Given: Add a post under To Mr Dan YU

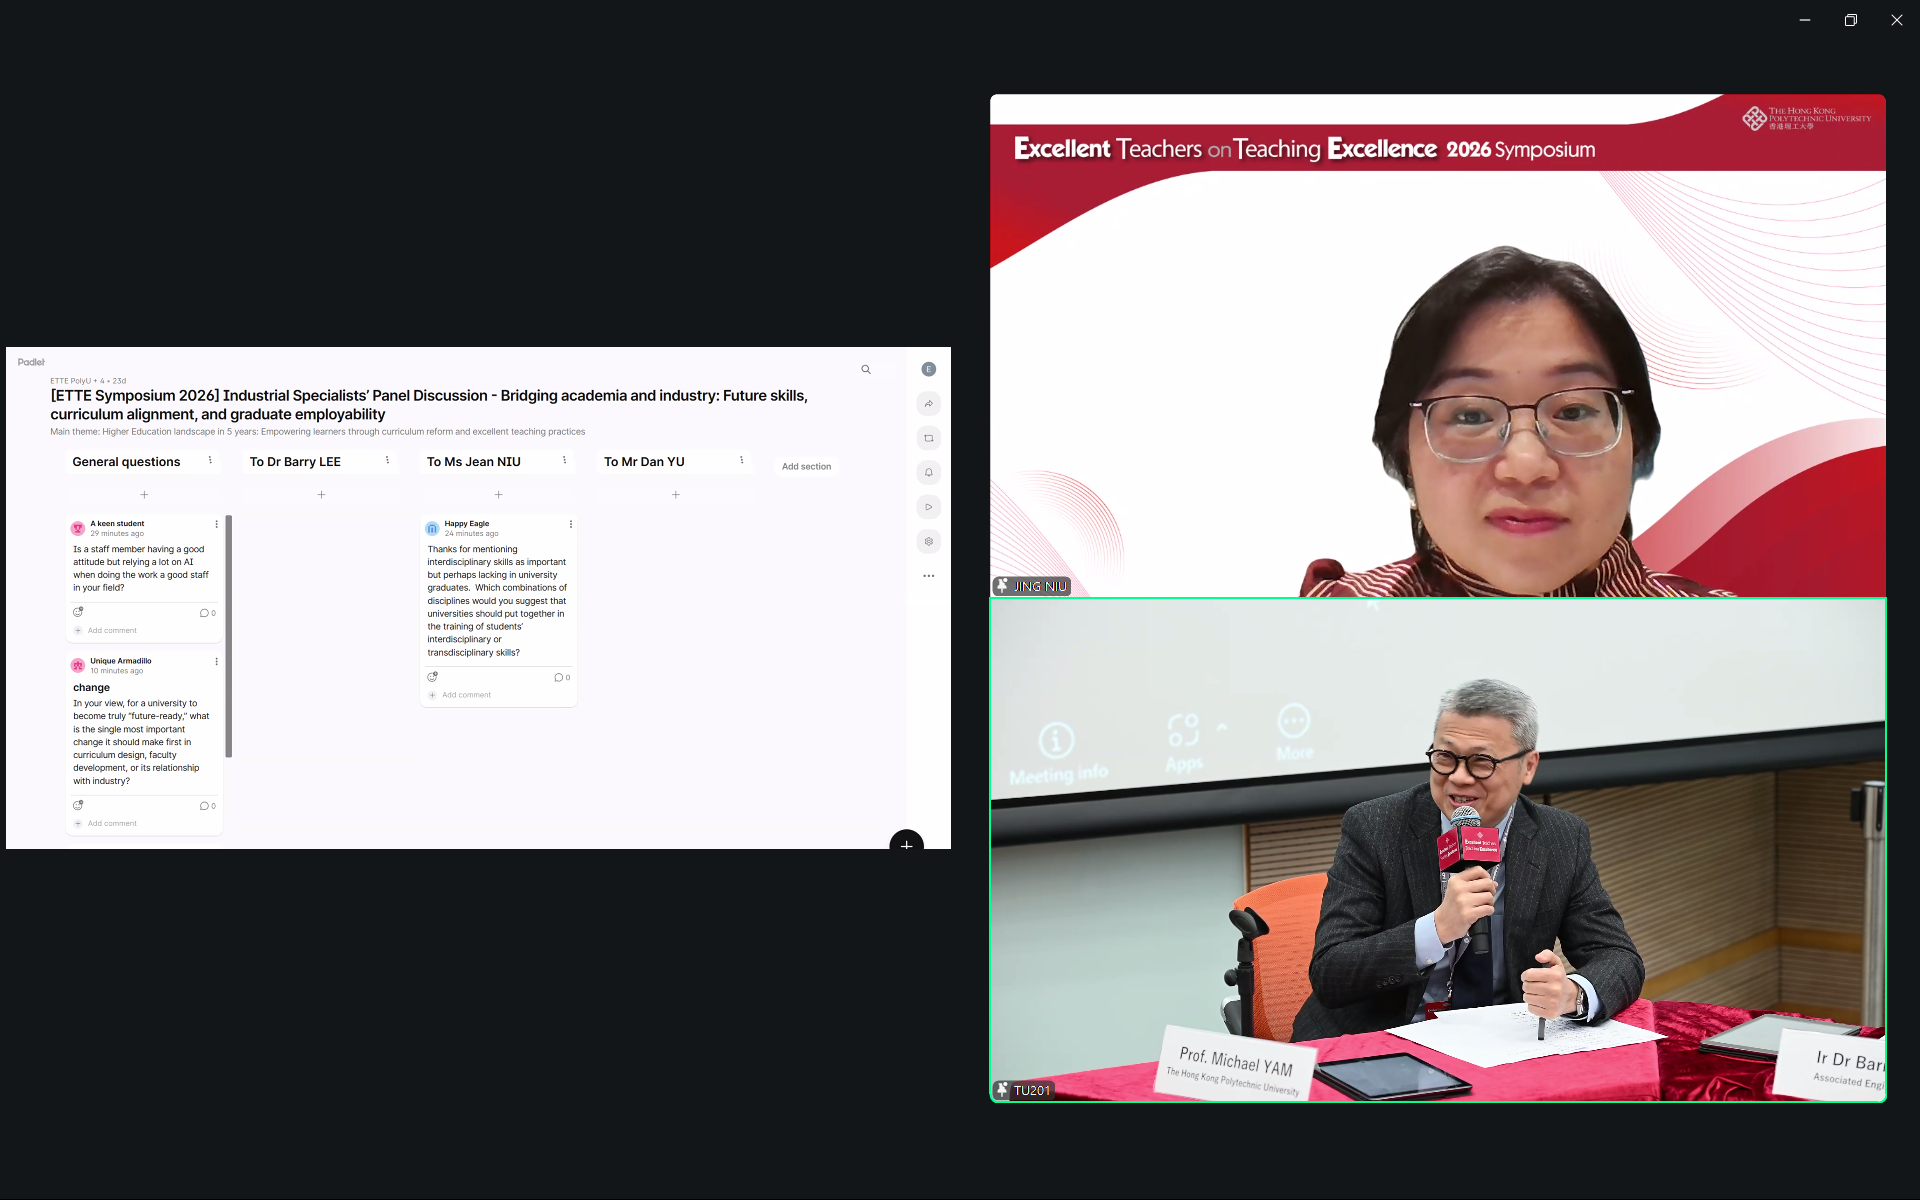Looking at the screenshot, I should pos(676,495).
